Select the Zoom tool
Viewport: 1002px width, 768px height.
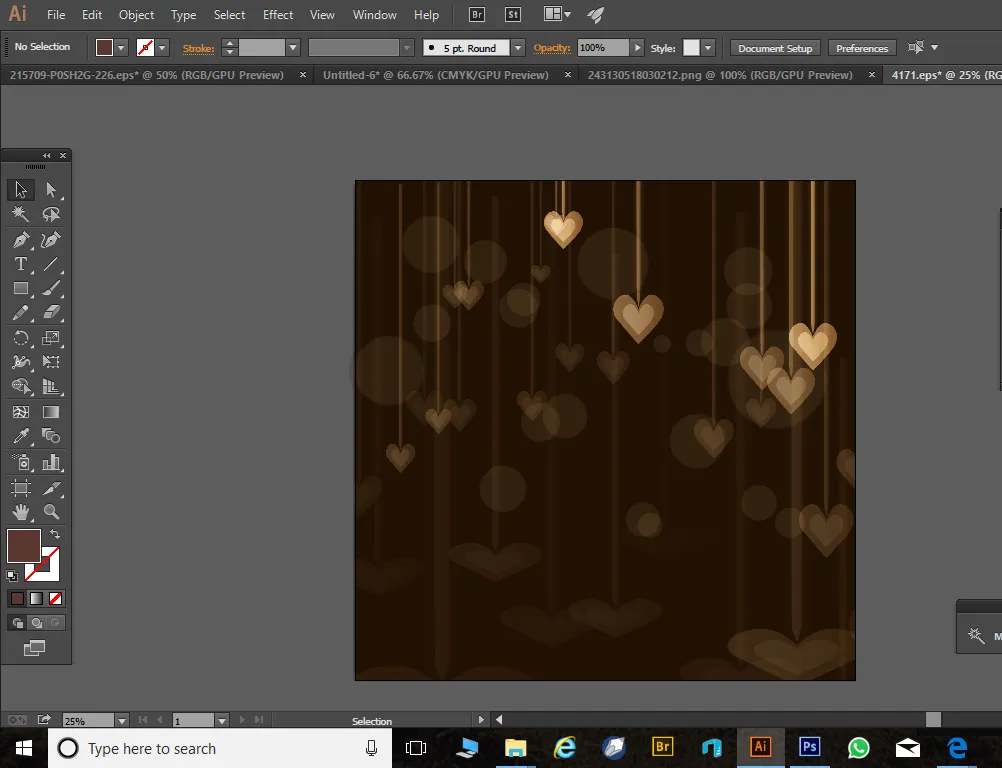pyautogui.click(x=51, y=512)
